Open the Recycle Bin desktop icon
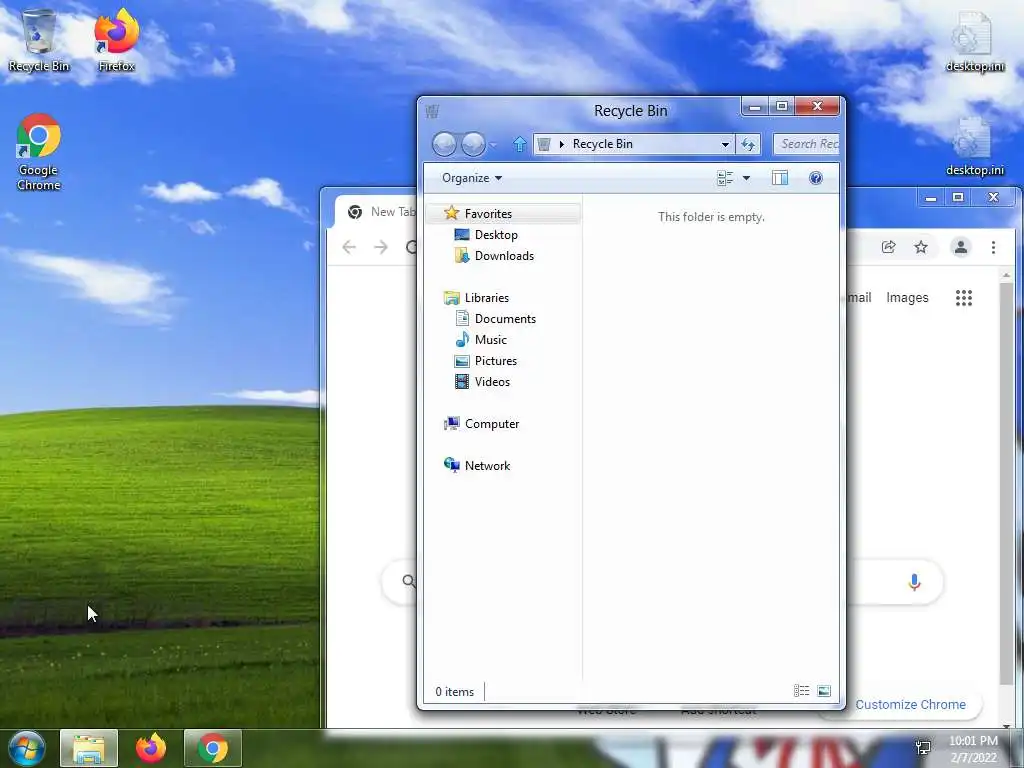The image size is (1024, 768). (39, 40)
